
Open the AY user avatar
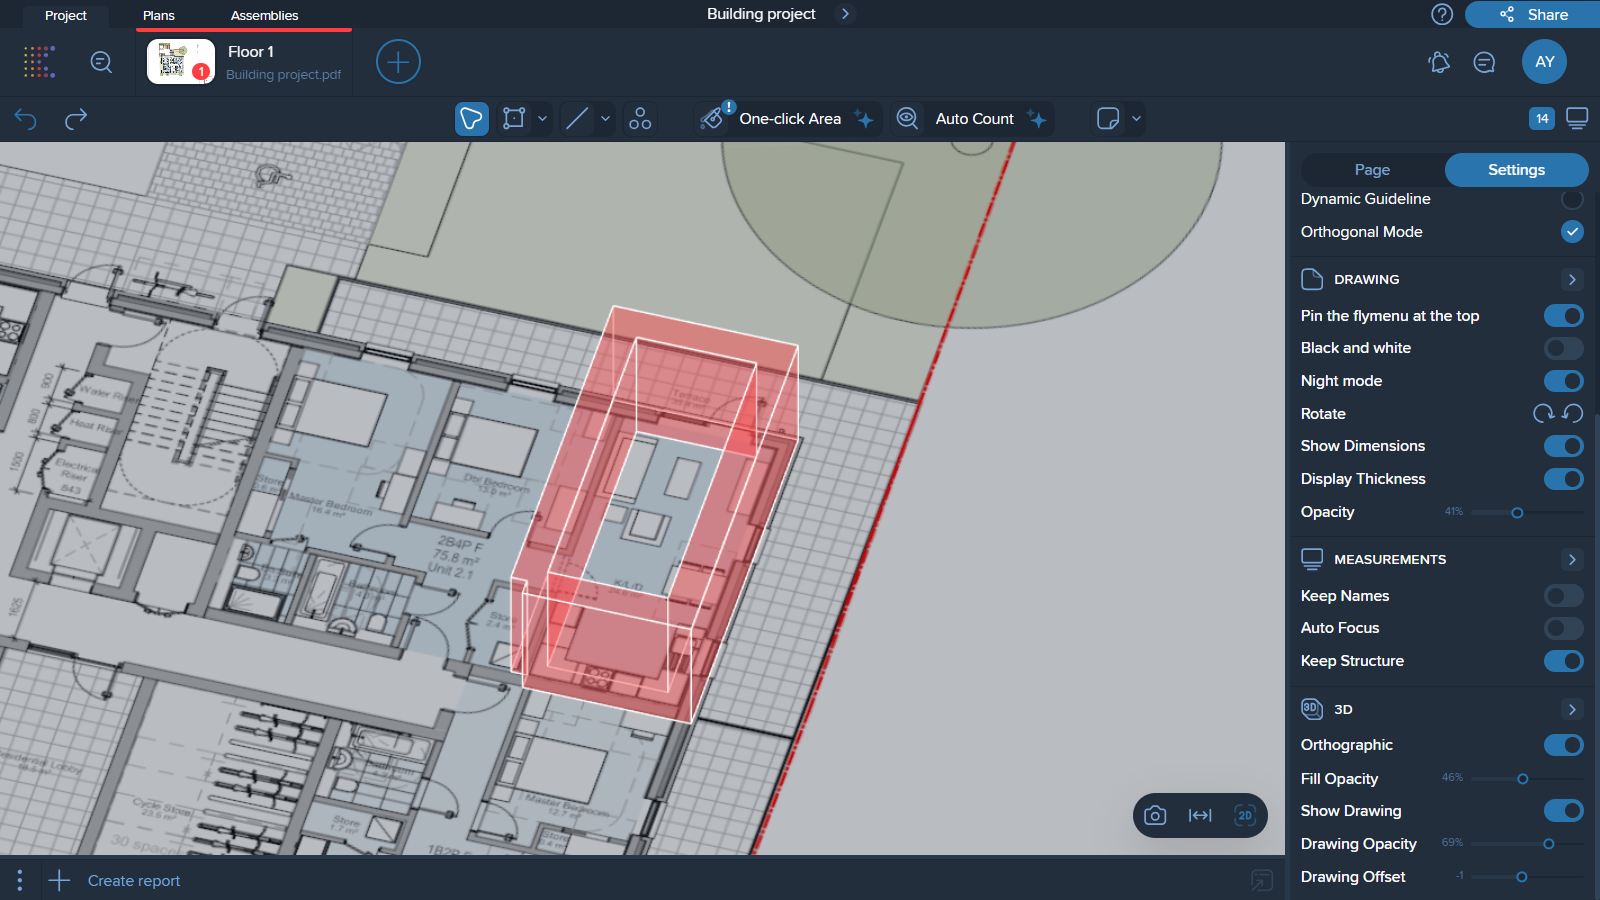pos(1545,62)
